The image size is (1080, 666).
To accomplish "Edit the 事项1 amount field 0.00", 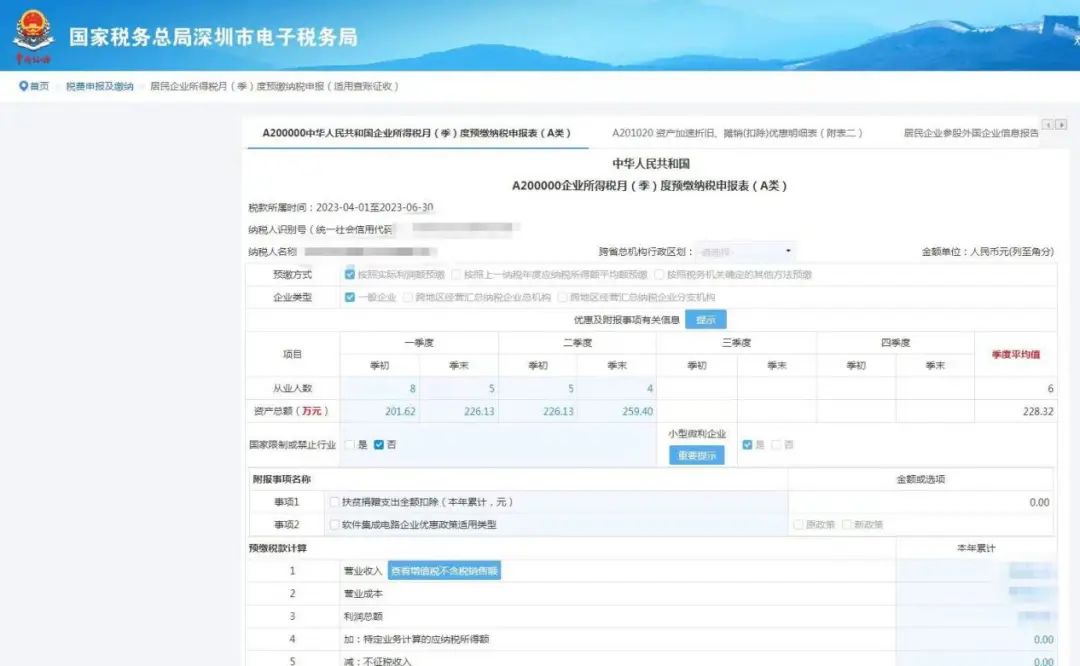I will point(921,502).
